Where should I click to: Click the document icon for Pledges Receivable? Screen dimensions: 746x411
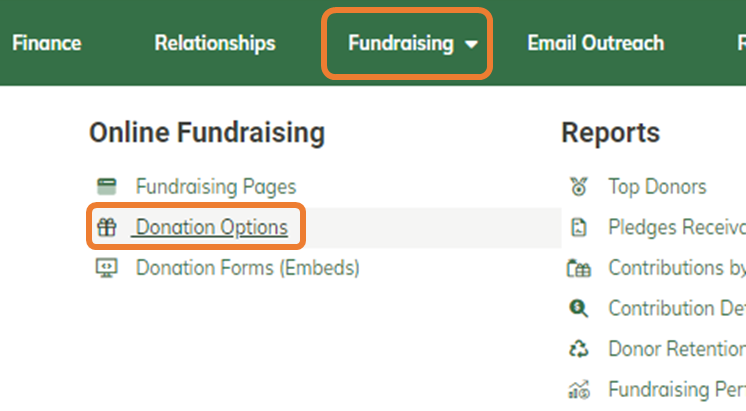coord(579,227)
